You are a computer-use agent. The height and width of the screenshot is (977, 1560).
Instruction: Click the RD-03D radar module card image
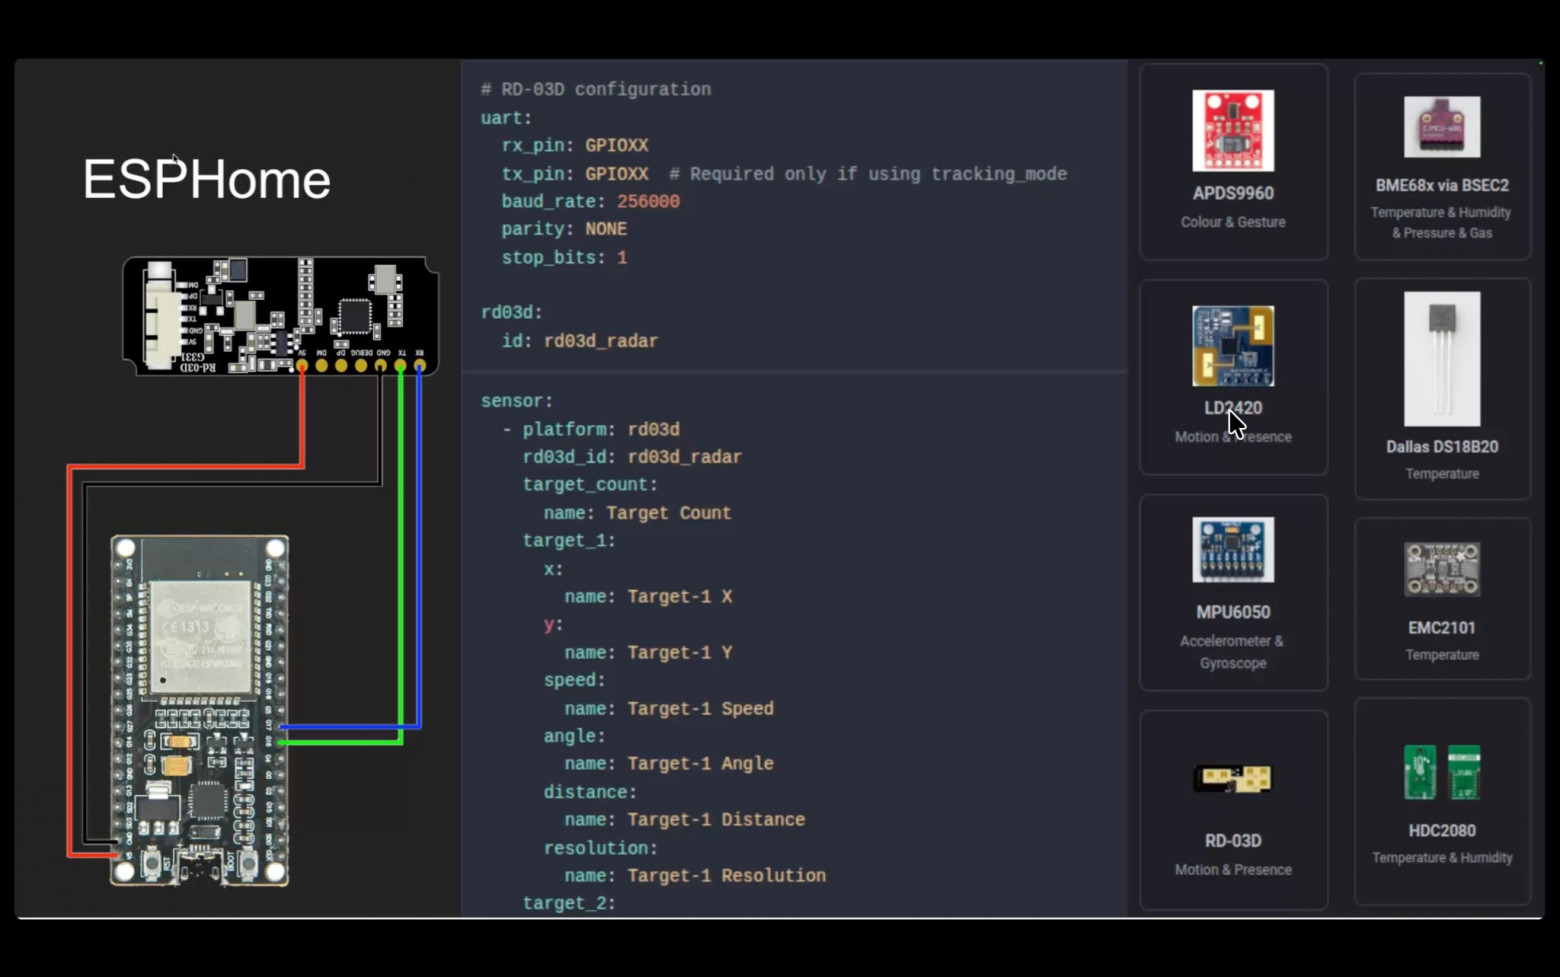pyautogui.click(x=1233, y=778)
